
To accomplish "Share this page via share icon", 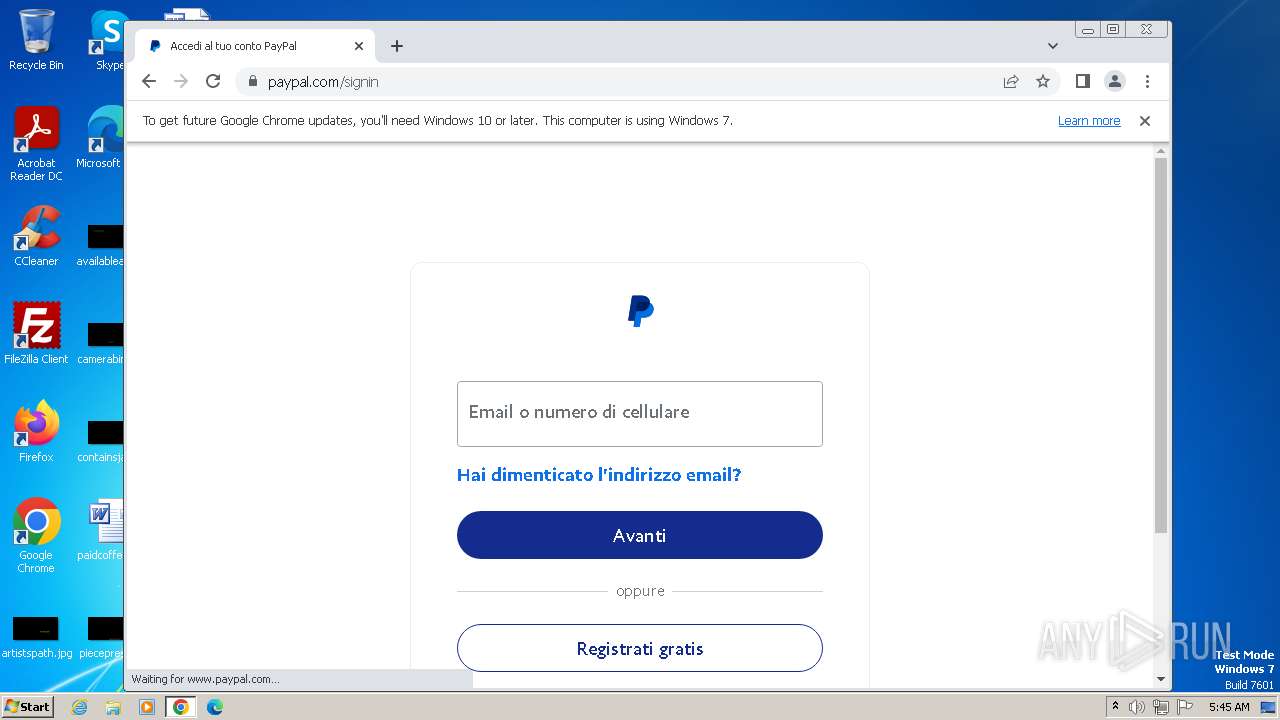I will tap(1011, 81).
